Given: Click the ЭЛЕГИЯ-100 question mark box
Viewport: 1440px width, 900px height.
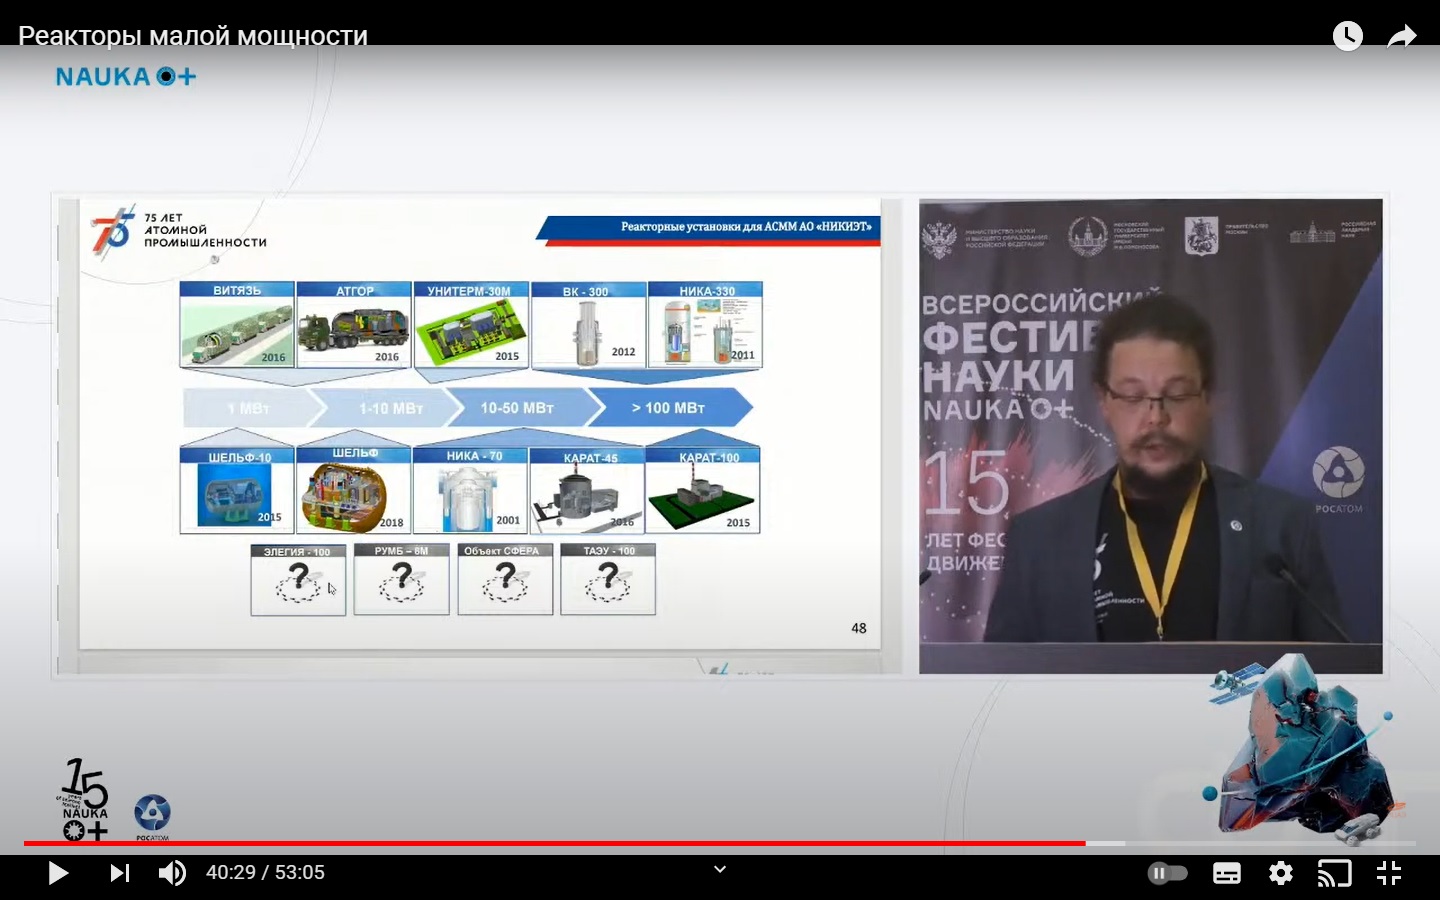Looking at the screenshot, I should (x=298, y=579).
